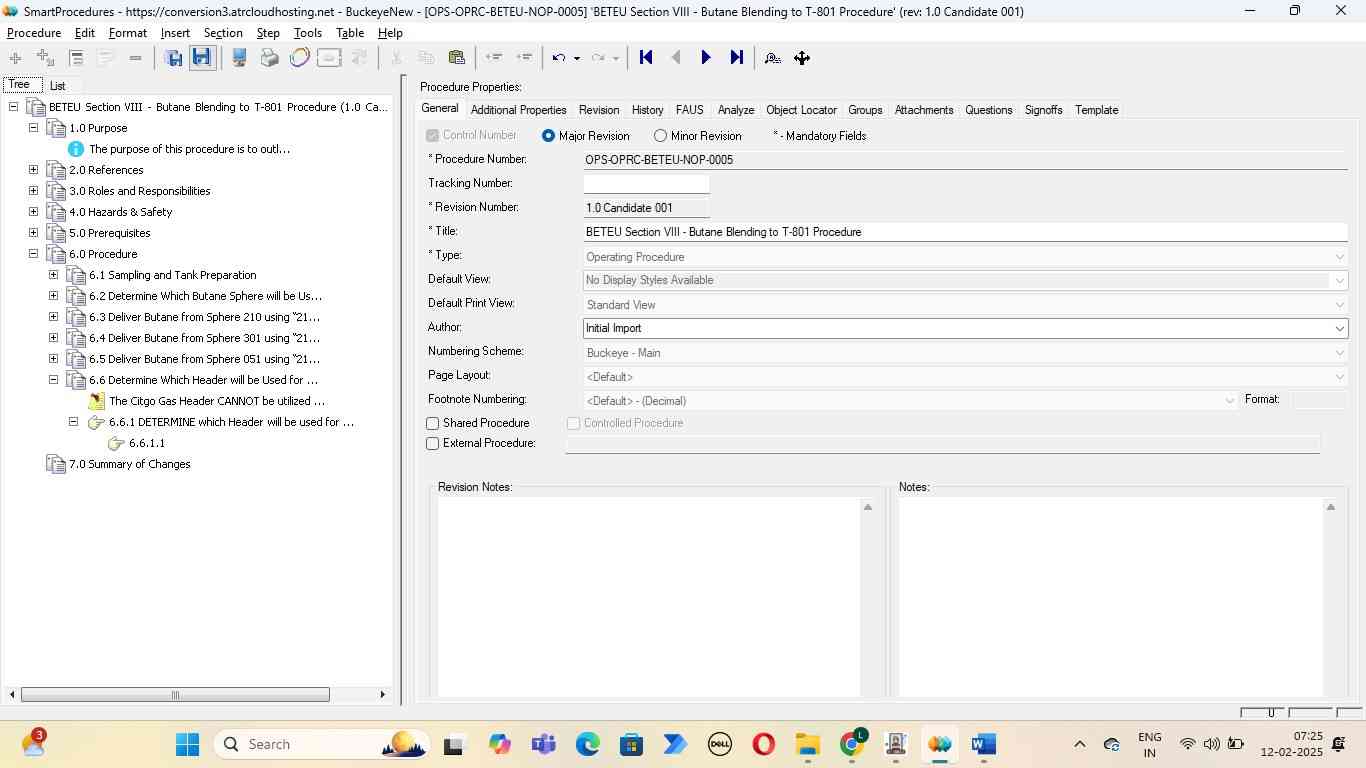Click the clipboard paste icon
This screenshot has width=1366, height=768.
point(456,58)
